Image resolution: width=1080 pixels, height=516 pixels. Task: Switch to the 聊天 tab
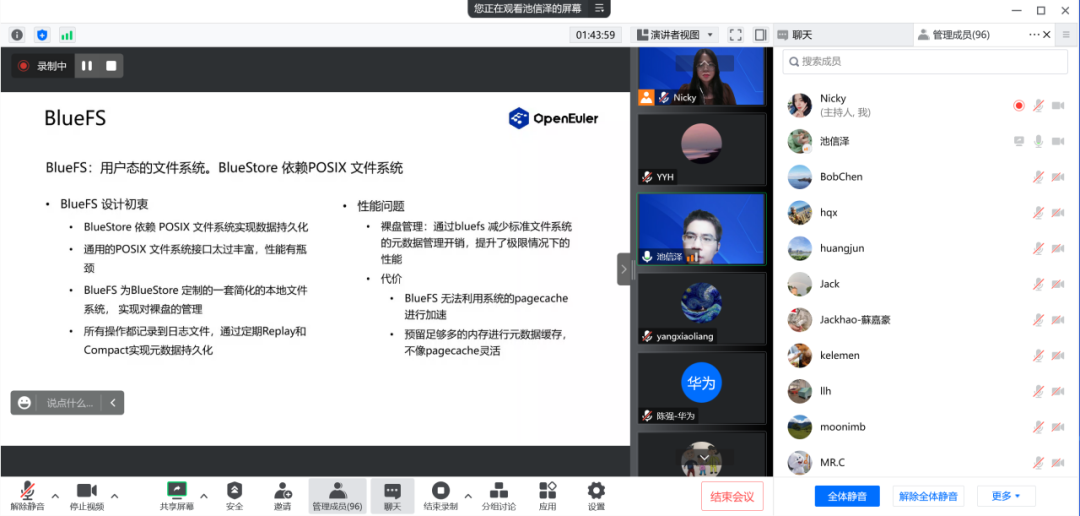(794, 35)
